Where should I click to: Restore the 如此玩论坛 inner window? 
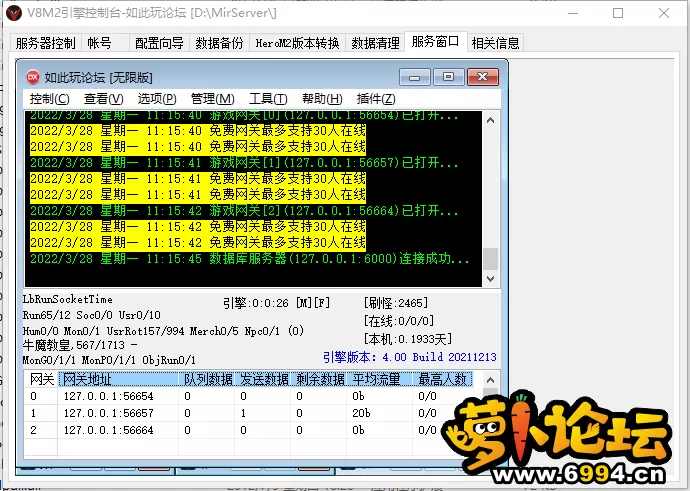[448, 76]
